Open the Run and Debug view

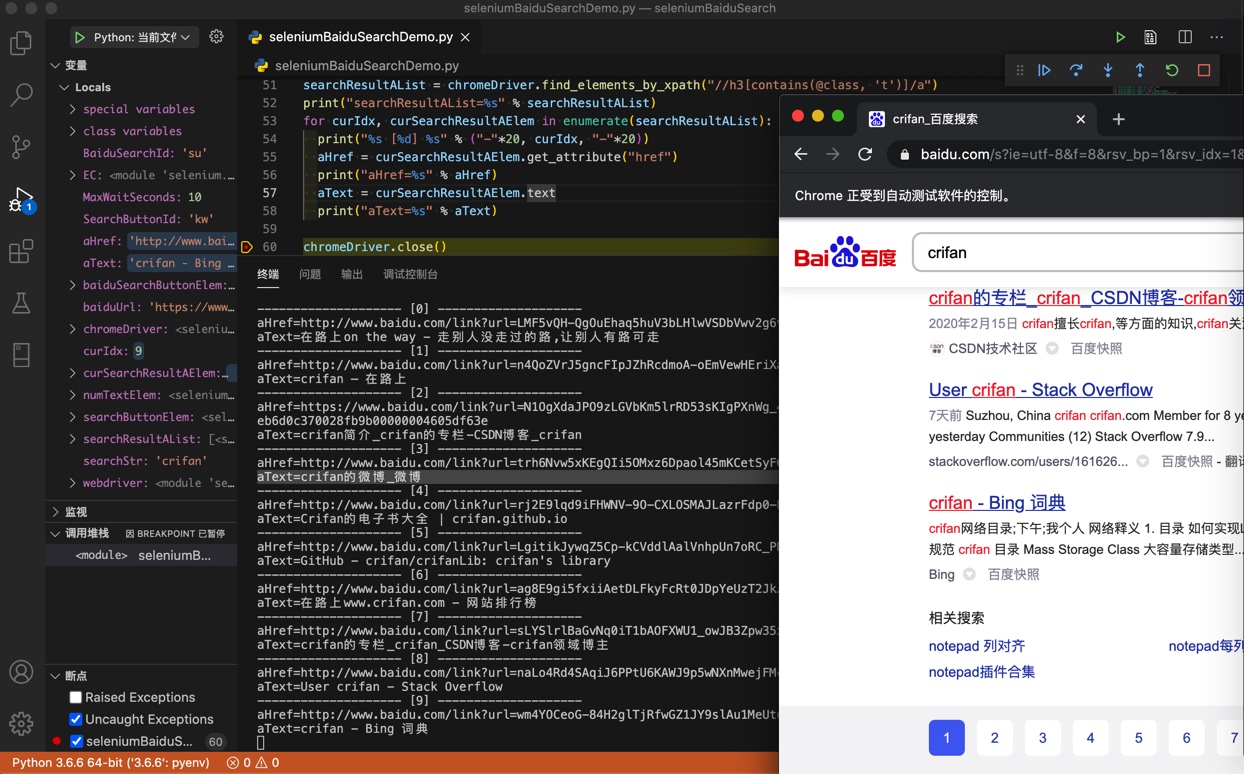click(x=21, y=199)
